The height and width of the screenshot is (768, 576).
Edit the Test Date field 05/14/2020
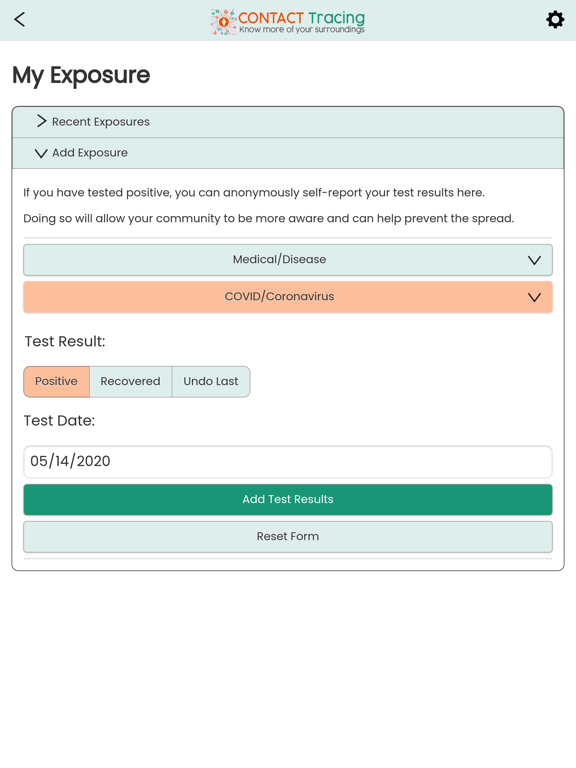tap(288, 461)
